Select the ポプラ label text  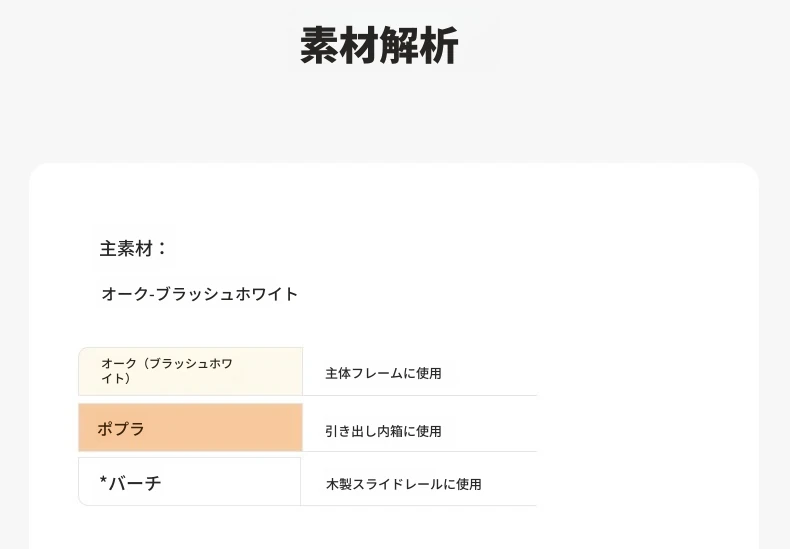(121, 429)
